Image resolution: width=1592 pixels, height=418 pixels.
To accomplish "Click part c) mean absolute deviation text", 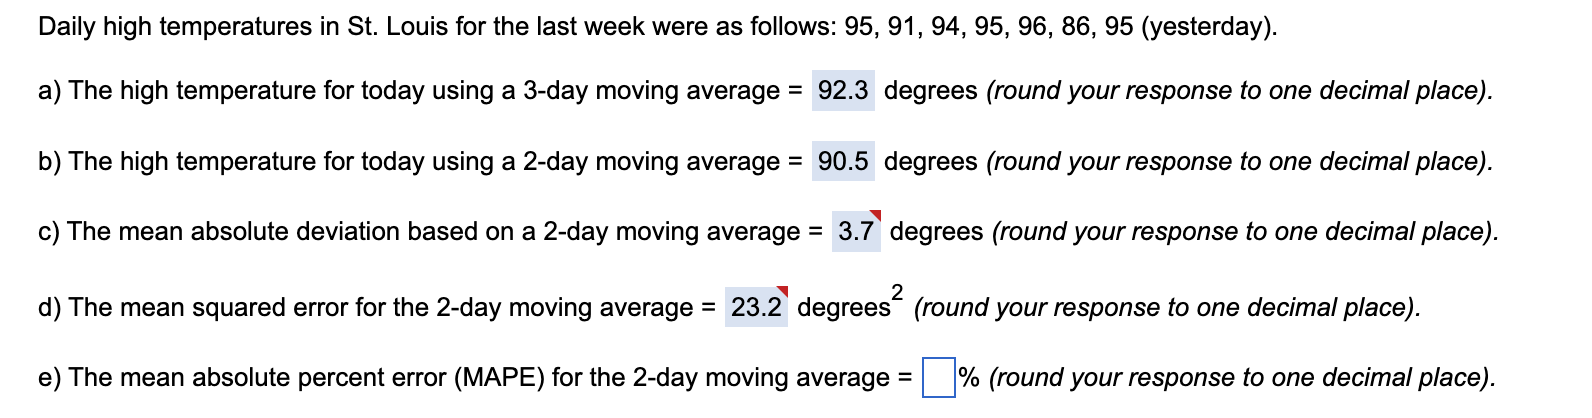I will [x=430, y=231].
